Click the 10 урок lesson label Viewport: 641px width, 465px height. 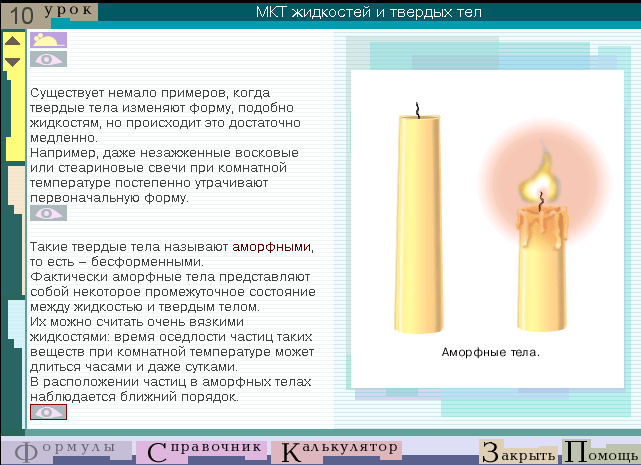(49, 14)
